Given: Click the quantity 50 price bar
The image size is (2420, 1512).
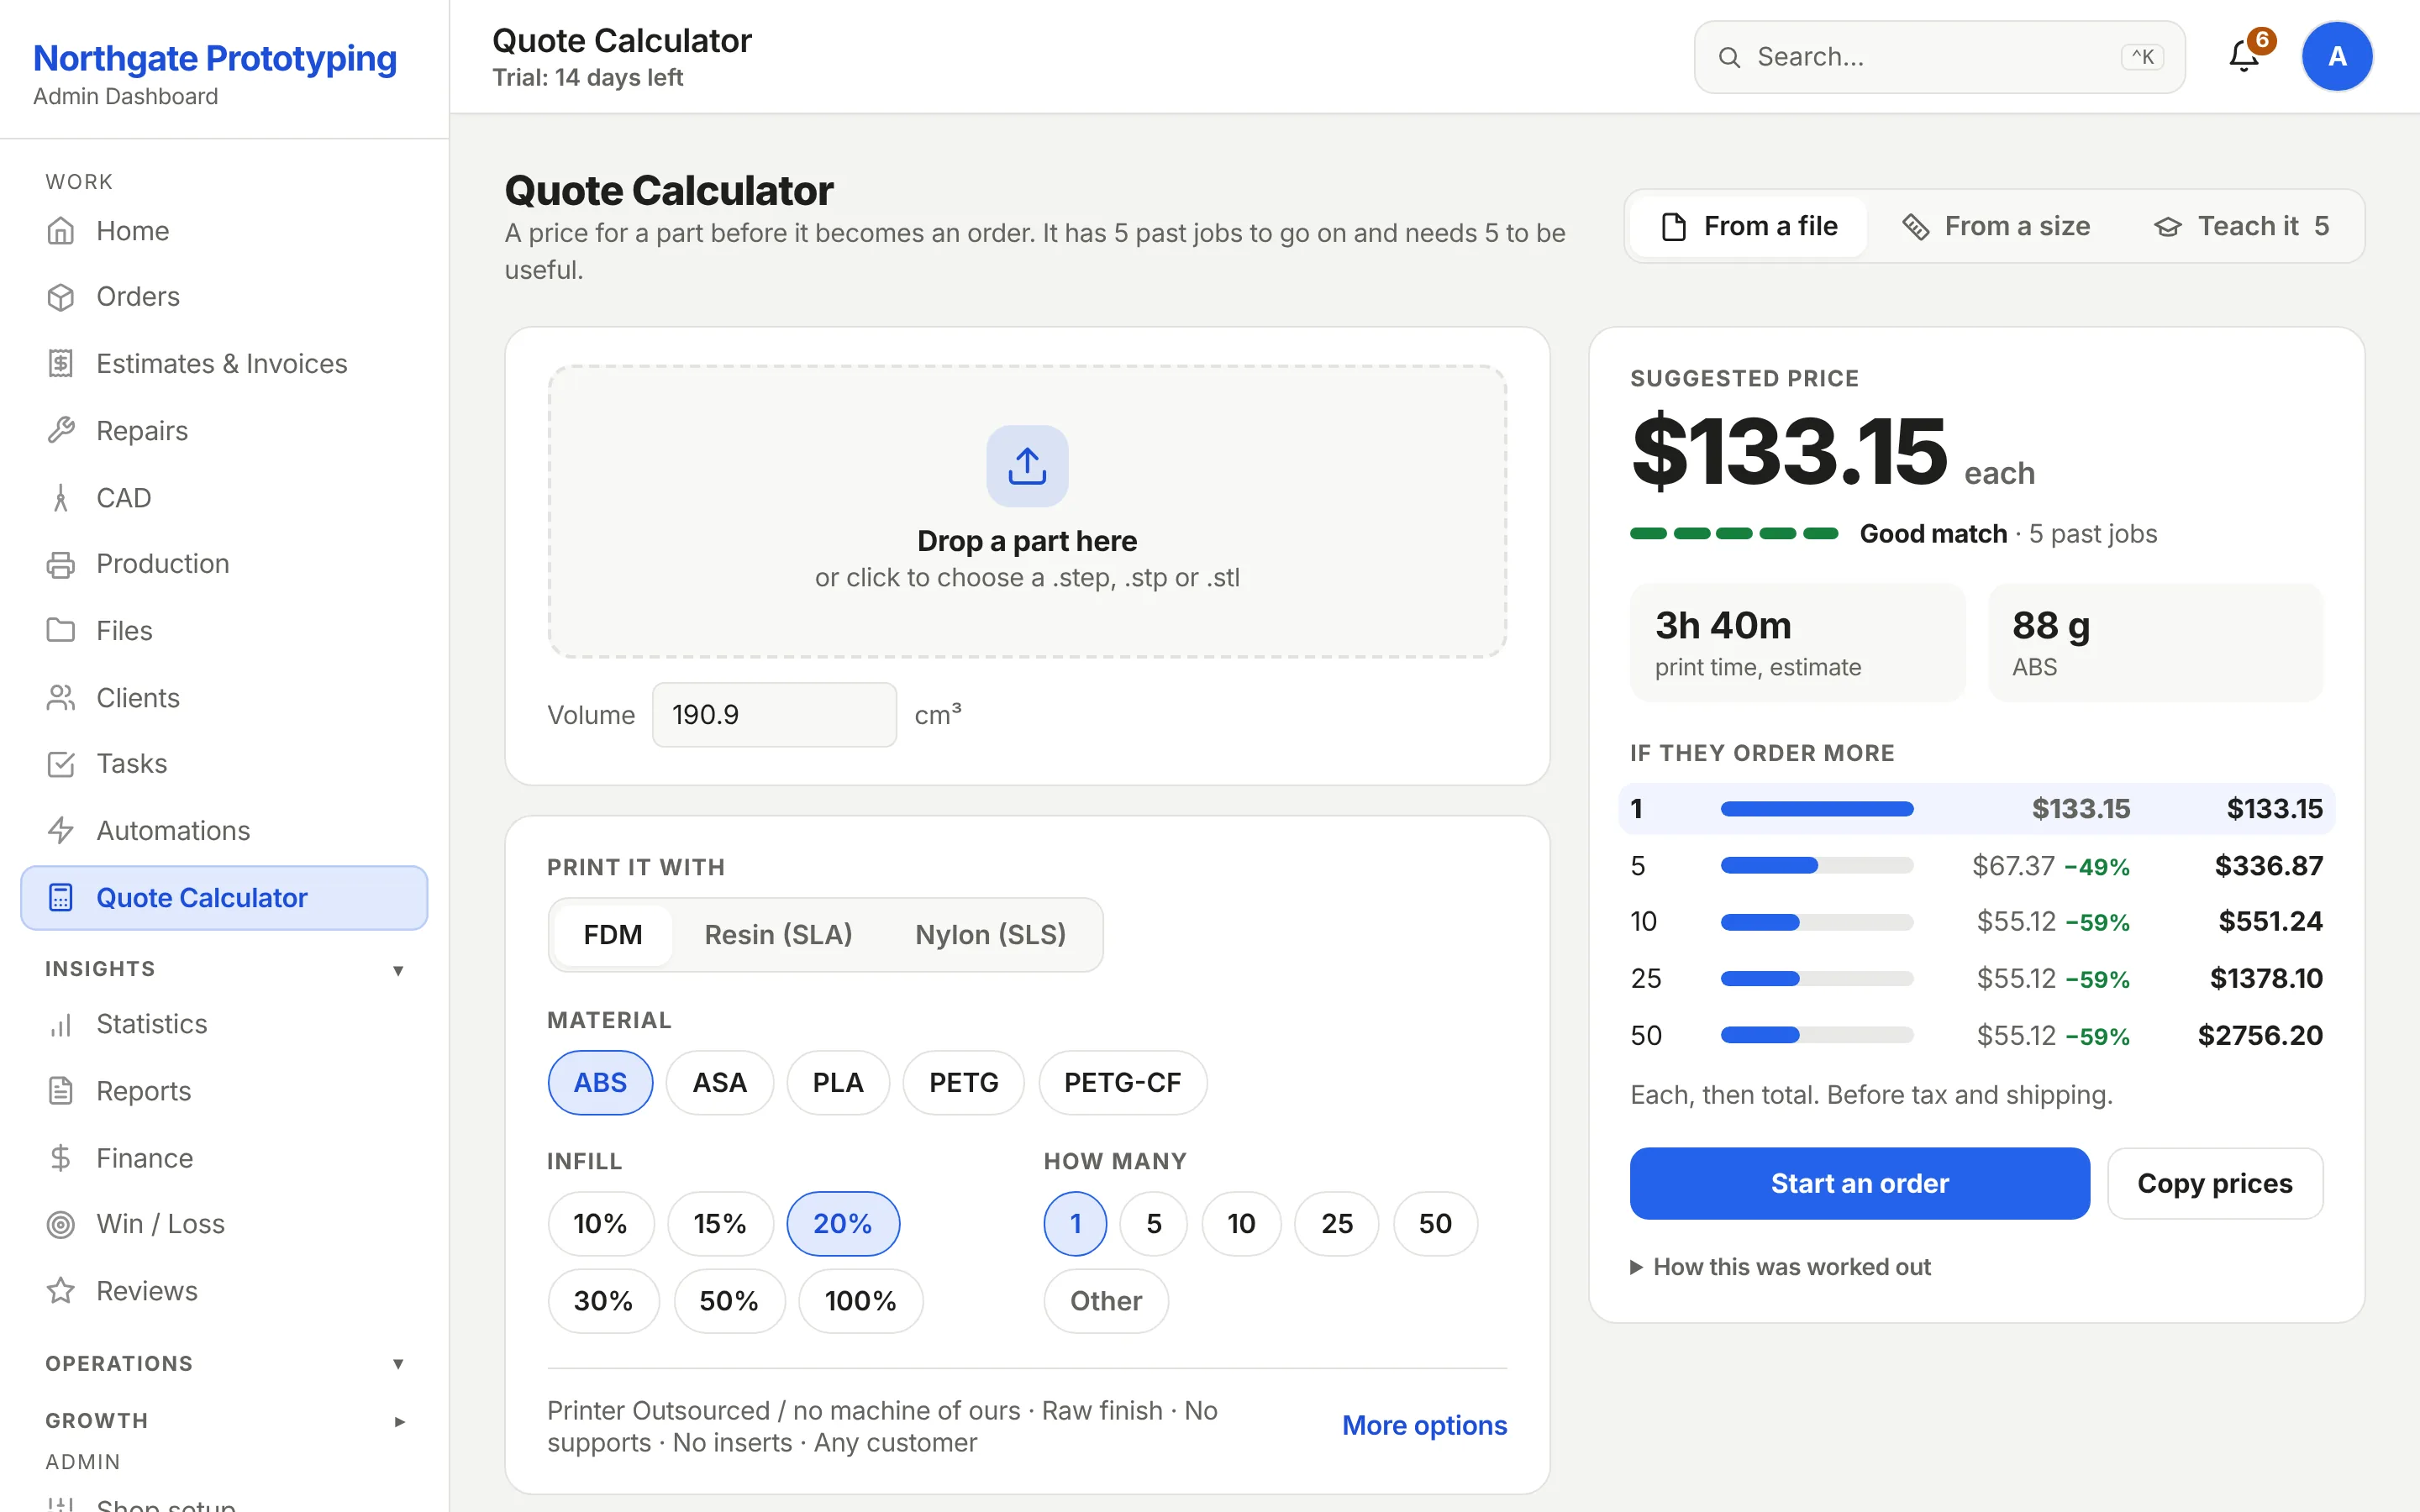Looking at the screenshot, I should (1817, 1036).
